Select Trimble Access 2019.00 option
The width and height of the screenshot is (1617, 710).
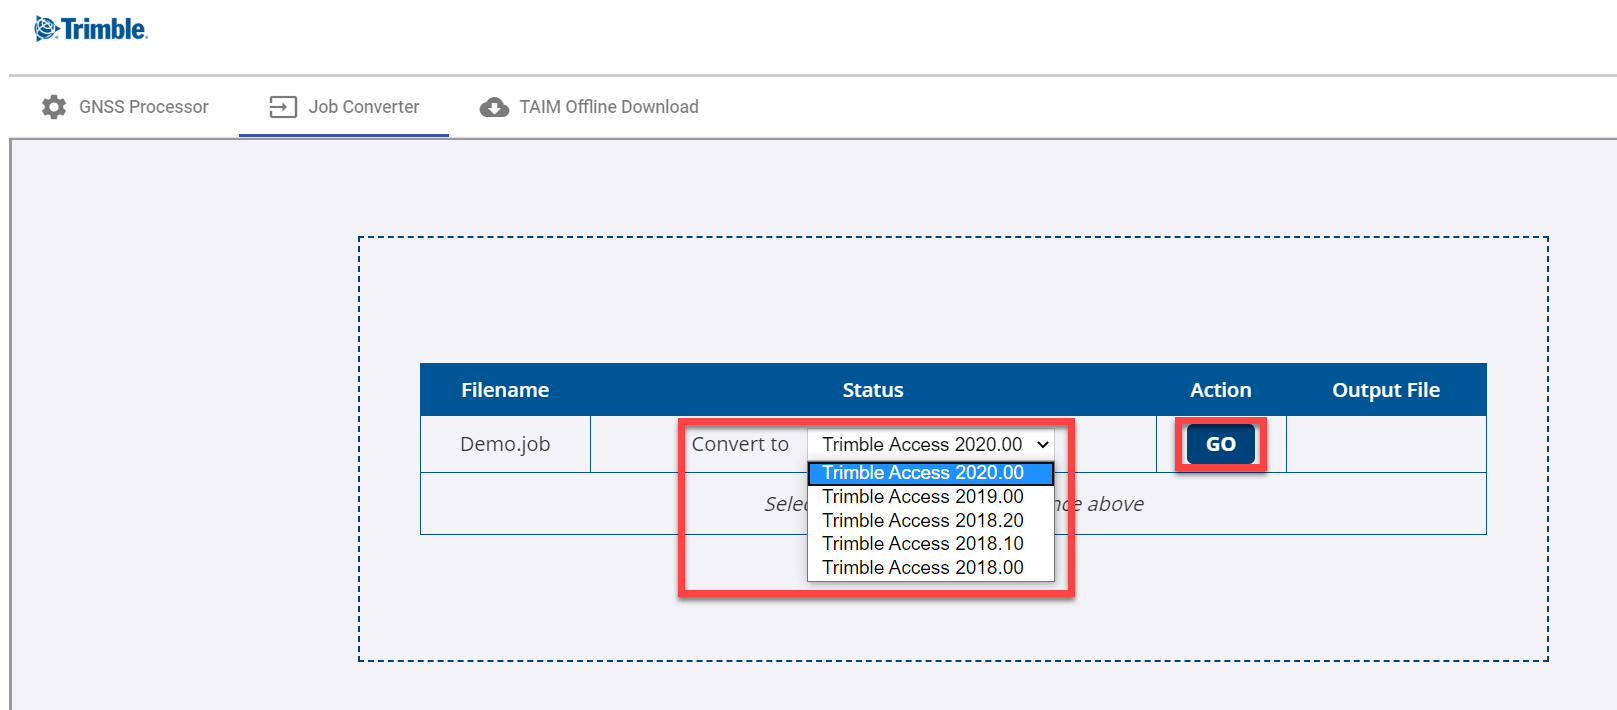931,497
